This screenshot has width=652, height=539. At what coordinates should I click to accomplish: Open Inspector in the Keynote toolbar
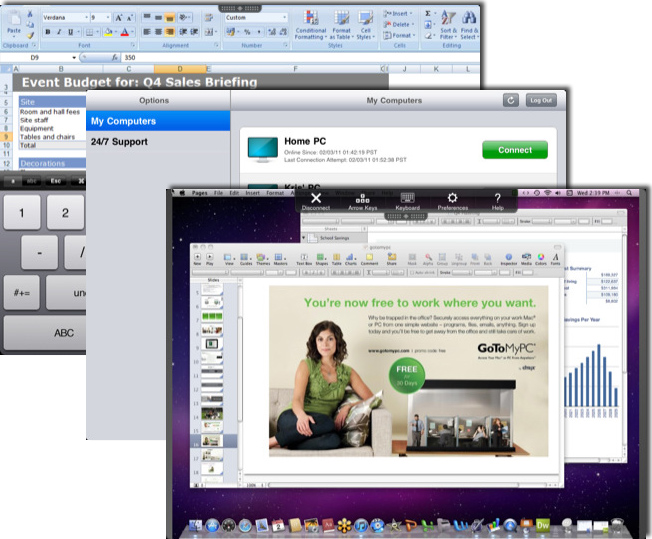click(x=509, y=259)
